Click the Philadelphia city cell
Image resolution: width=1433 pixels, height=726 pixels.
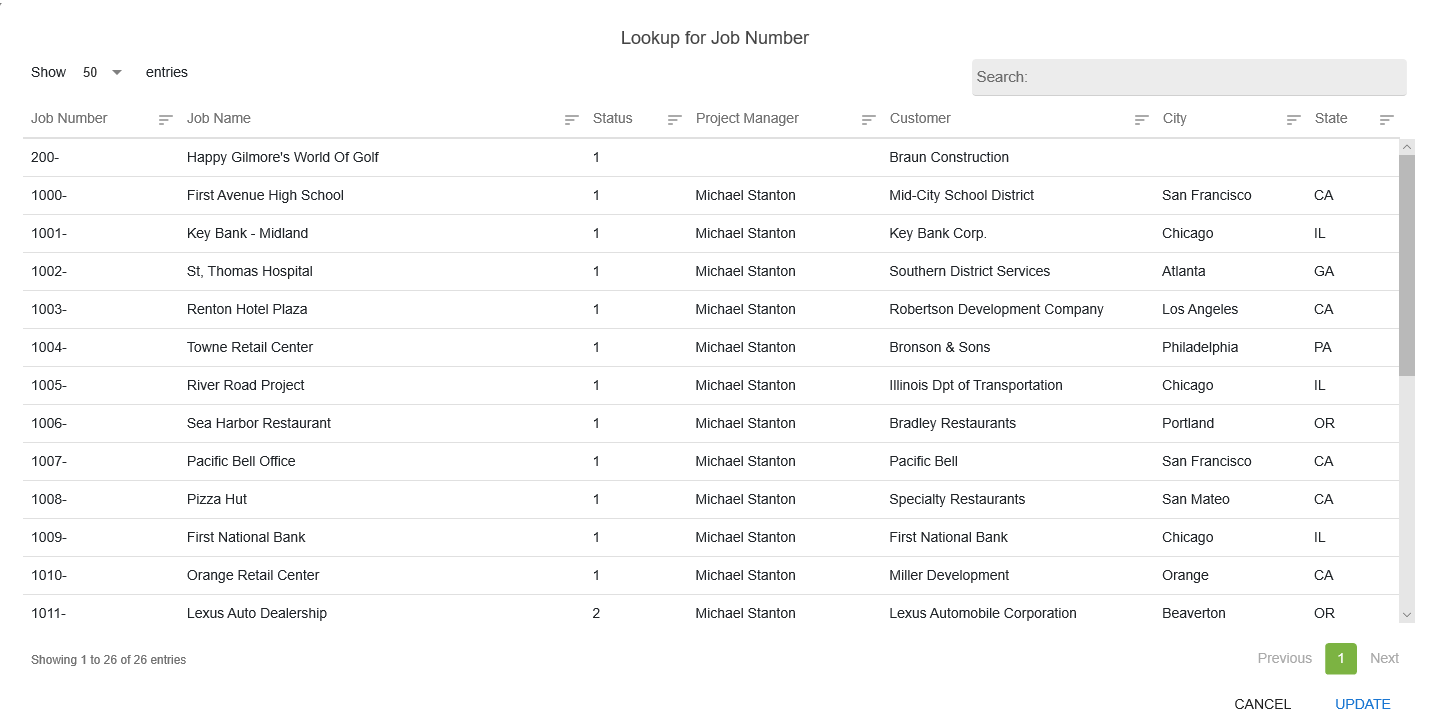point(1200,347)
